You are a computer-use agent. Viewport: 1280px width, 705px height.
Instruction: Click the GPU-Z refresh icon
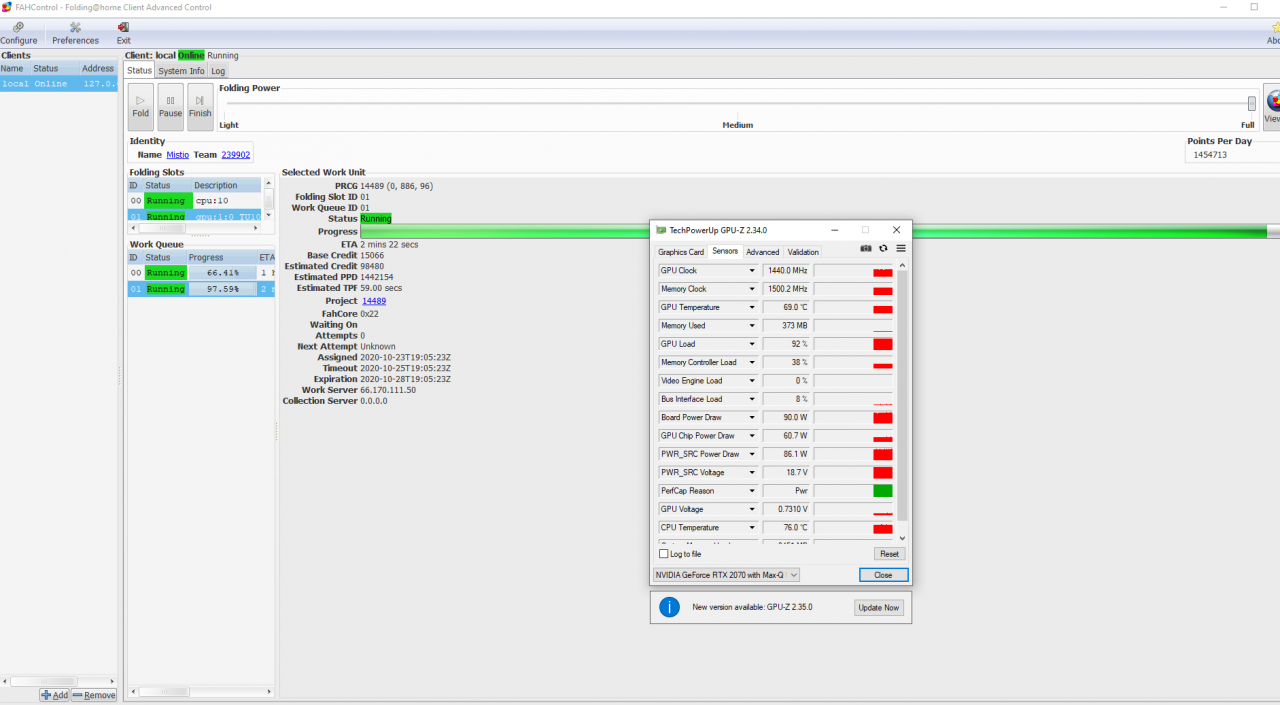(x=883, y=248)
